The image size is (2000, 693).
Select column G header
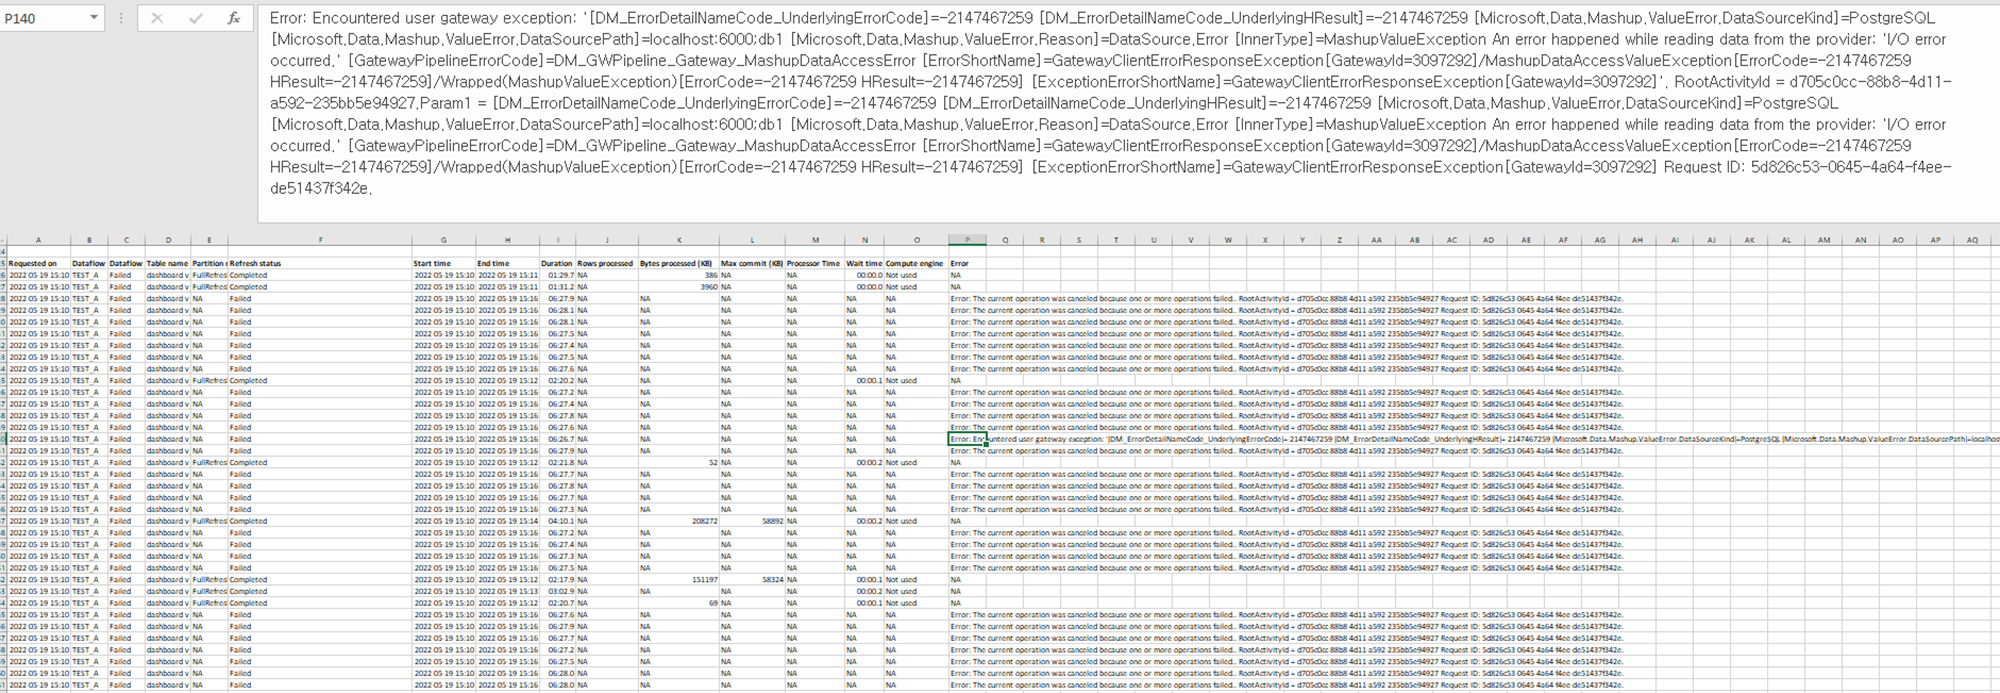[x=444, y=240]
